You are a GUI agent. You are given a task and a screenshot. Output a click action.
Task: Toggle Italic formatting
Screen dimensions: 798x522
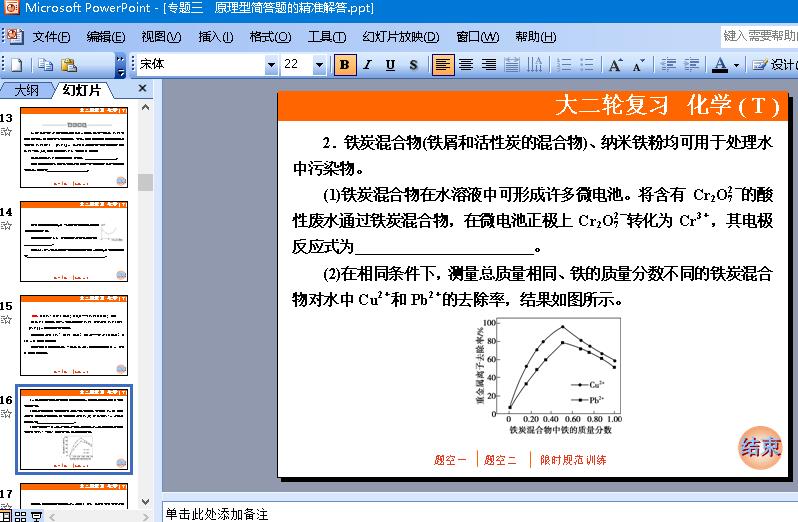pyautogui.click(x=367, y=65)
